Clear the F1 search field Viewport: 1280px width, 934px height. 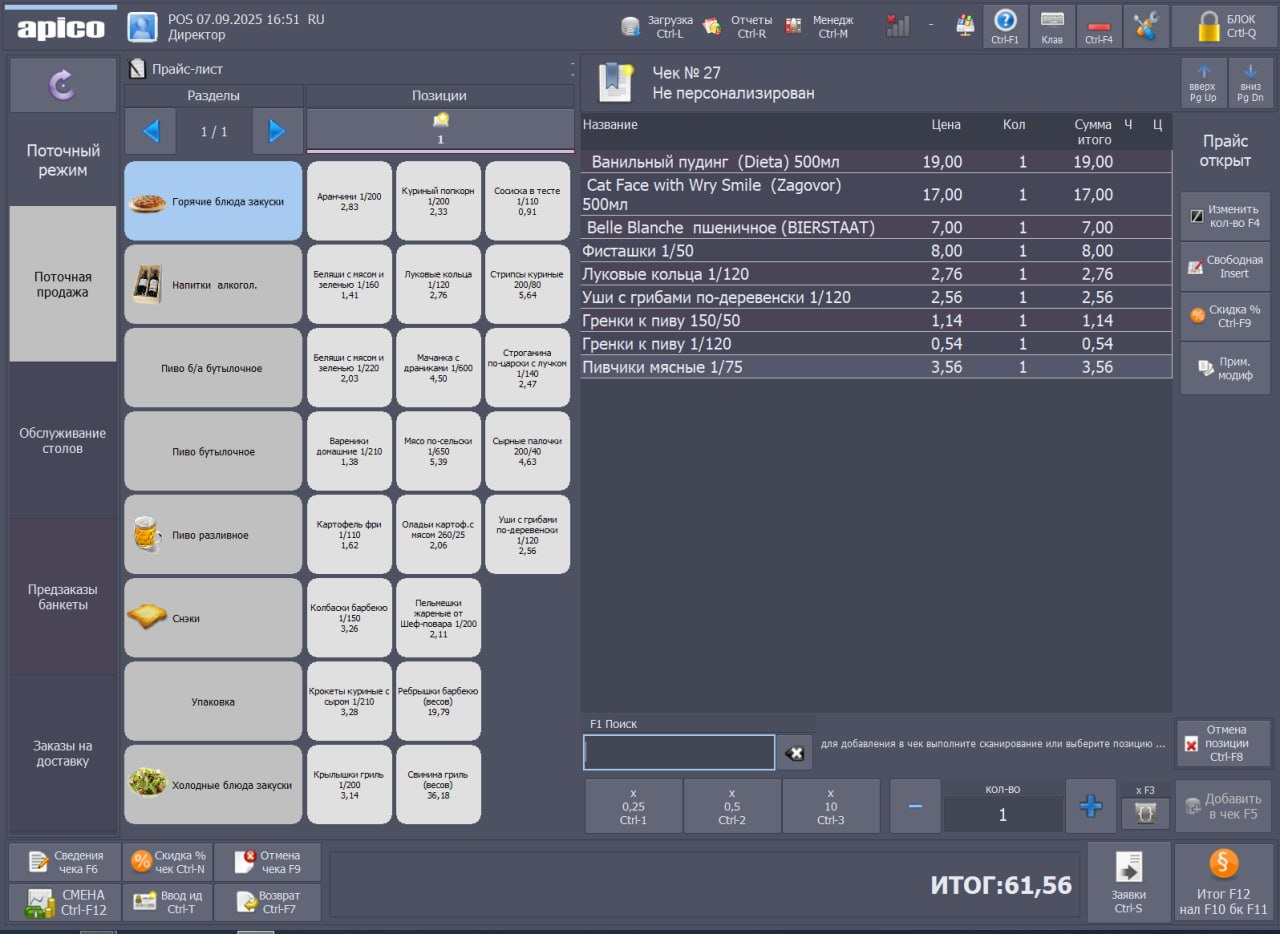click(795, 753)
